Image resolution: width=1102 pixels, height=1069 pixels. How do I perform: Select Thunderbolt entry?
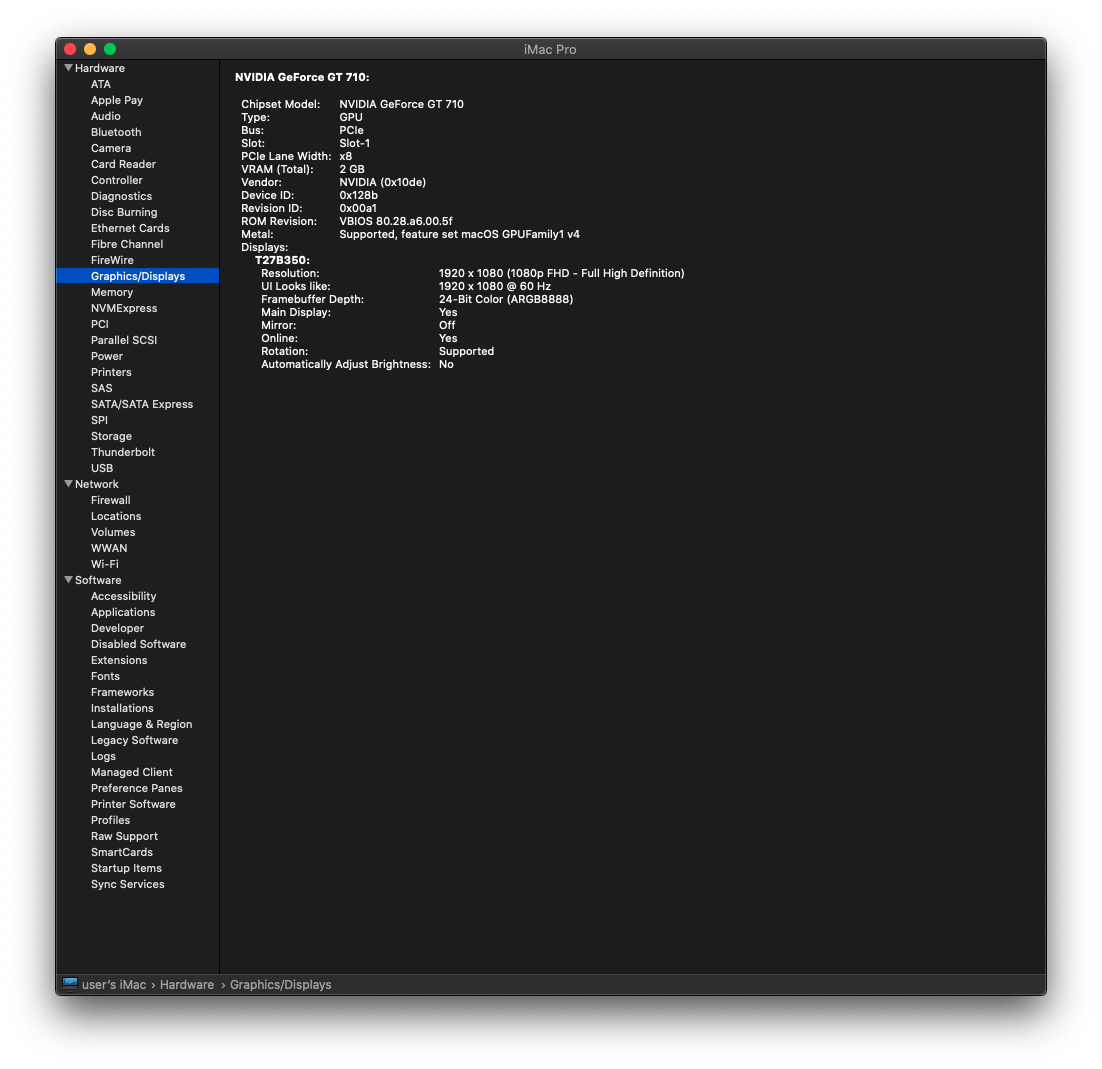tap(123, 453)
